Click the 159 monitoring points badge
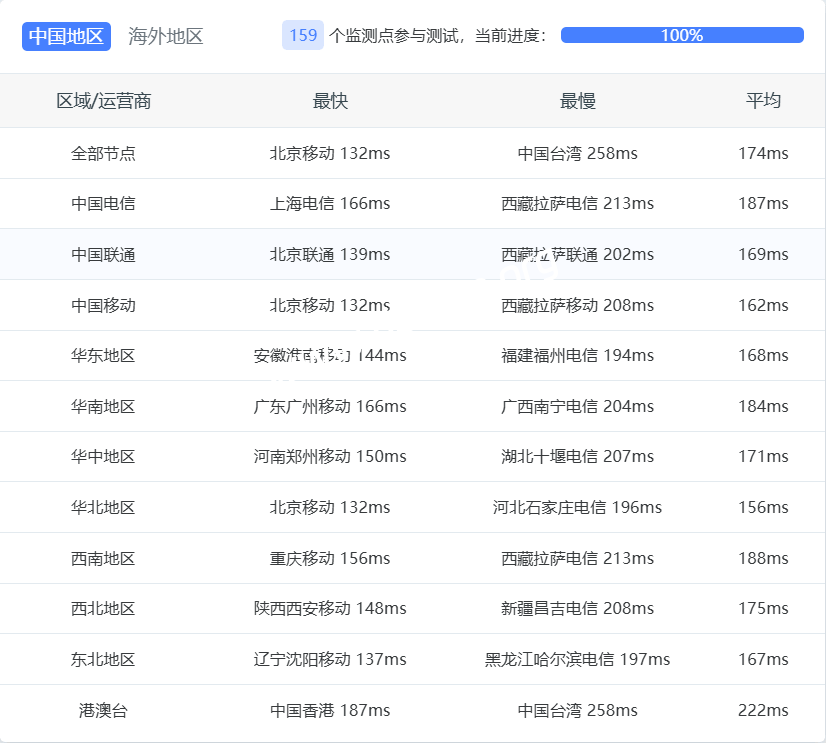Image resolution: width=826 pixels, height=743 pixels. pyautogui.click(x=303, y=35)
